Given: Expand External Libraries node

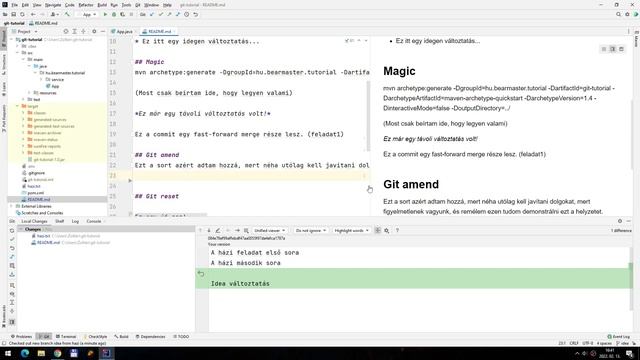Looking at the screenshot, I should click(x=12, y=206).
